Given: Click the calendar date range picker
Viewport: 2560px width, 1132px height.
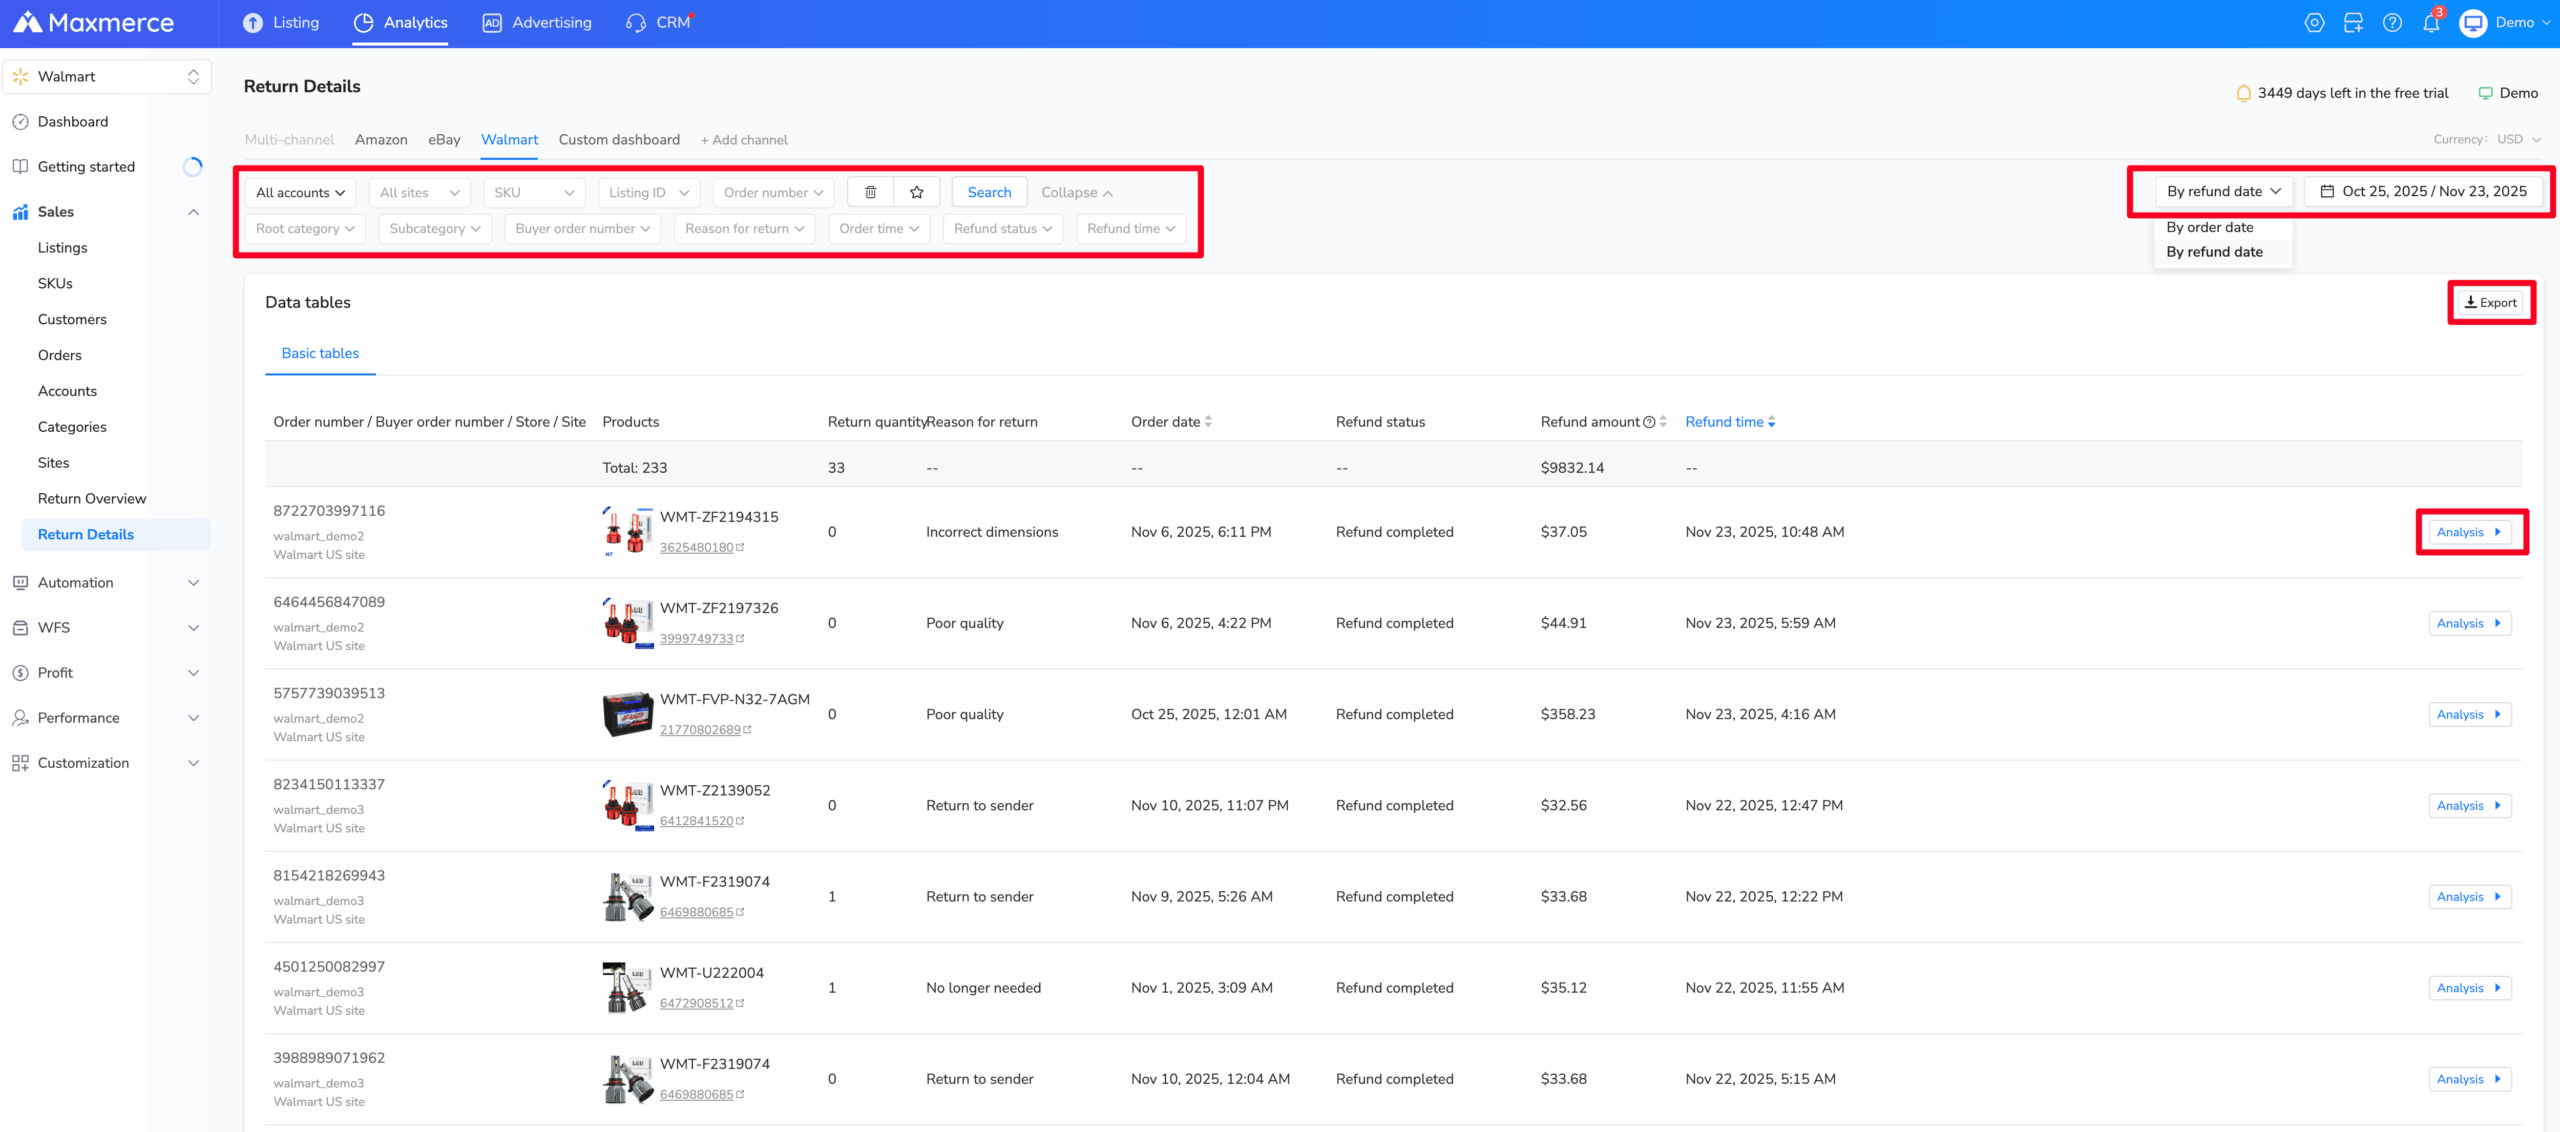Looking at the screenshot, I should [2423, 191].
